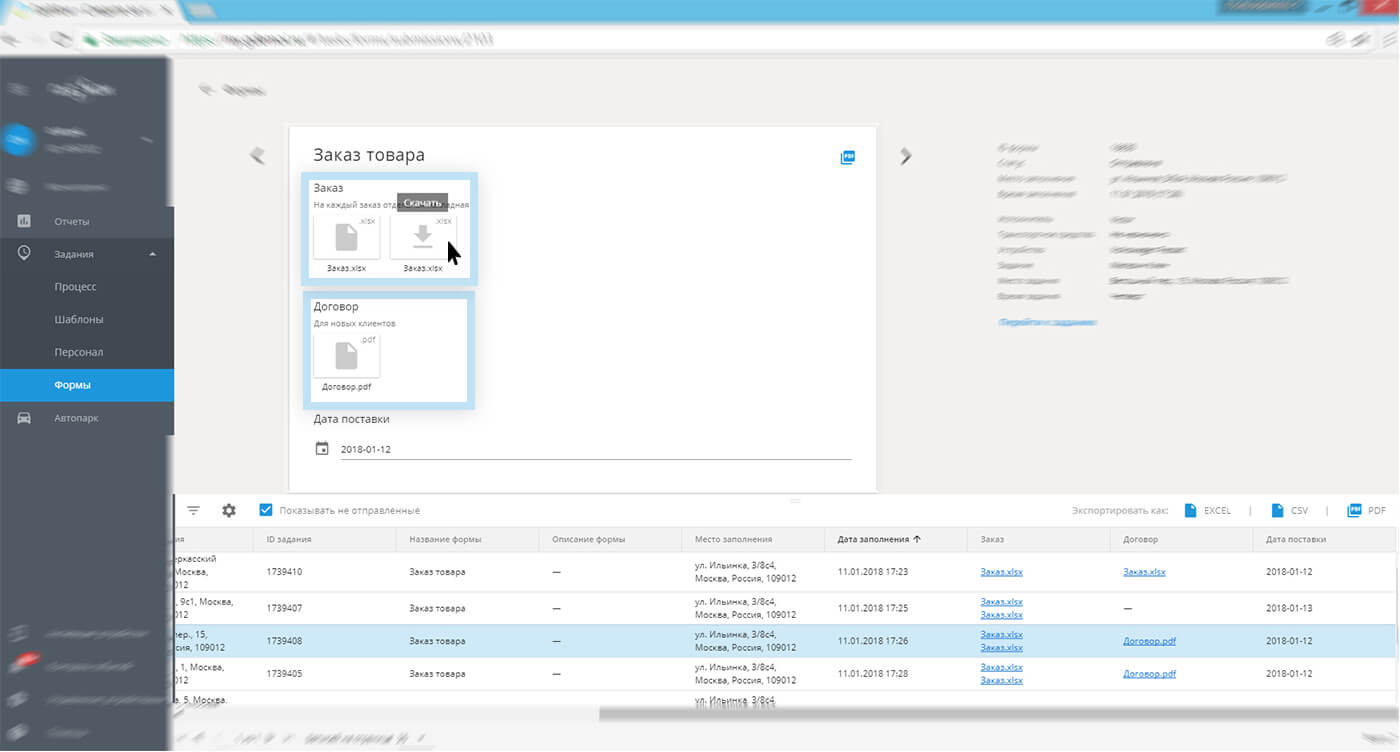Open Договор.pdf link in row 1739408
This screenshot has height=752, width=1400.
click(1149, 641)
